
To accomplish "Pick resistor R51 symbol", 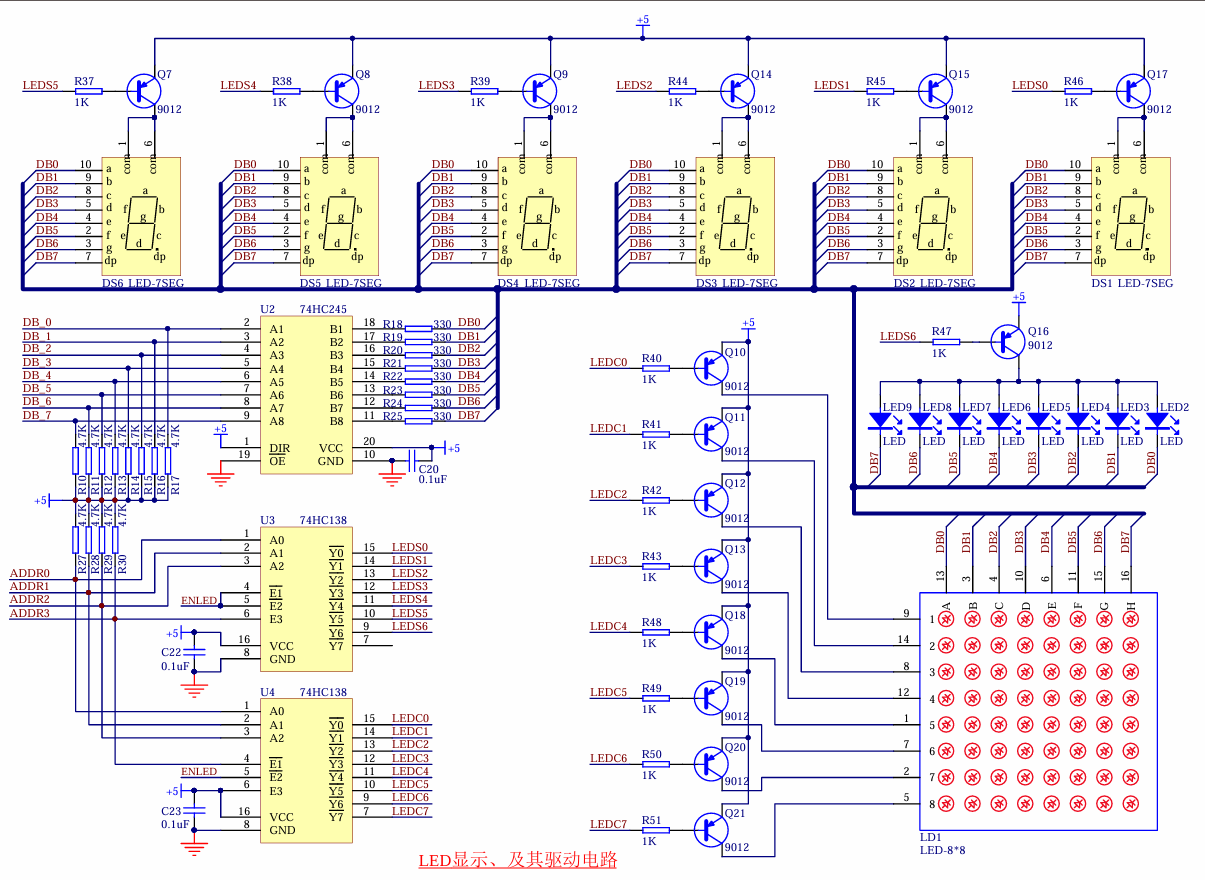I will 654,830.
